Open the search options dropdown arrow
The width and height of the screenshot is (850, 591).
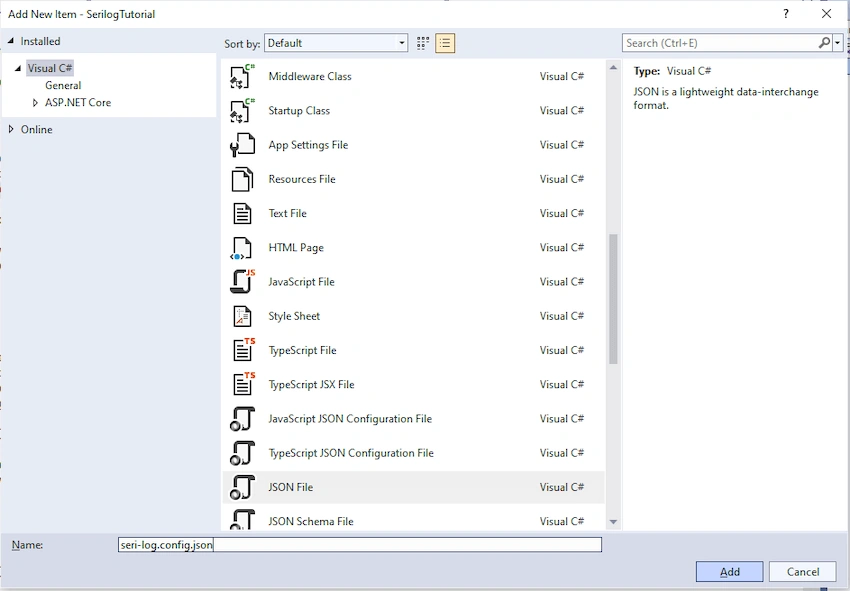[x=838, y=43]
